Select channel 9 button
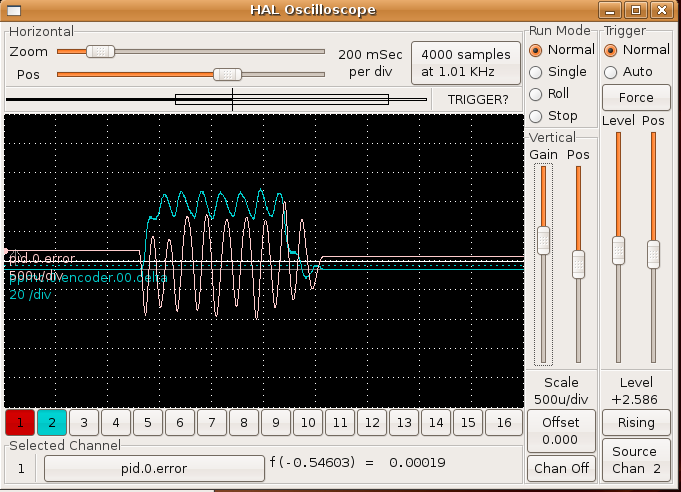 point(276,423)
